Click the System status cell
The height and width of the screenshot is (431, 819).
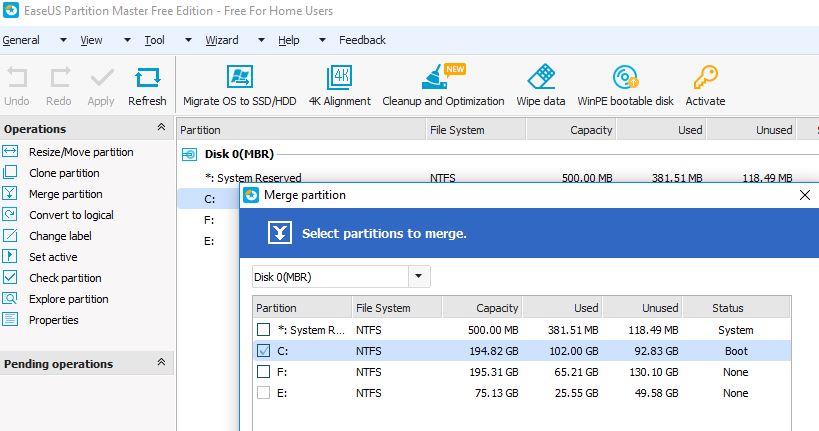click(x=735, y=330)
